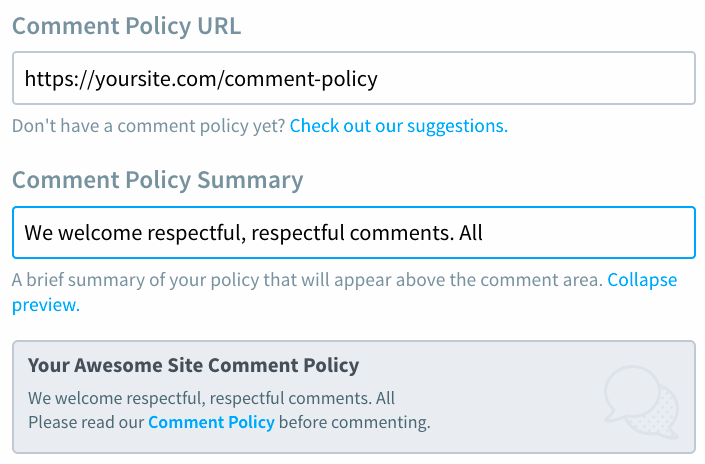Click the 'Comment Policy URL' label

[126, 27]
